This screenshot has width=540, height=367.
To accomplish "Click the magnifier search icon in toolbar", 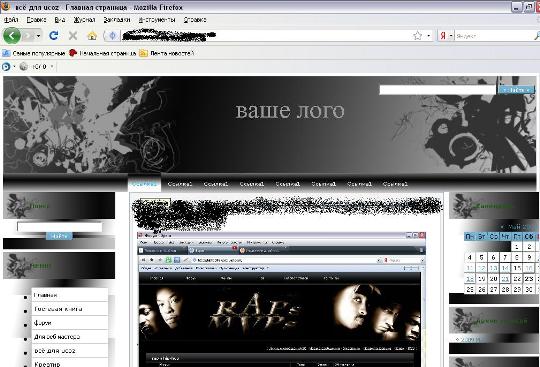I will (537, 36).
